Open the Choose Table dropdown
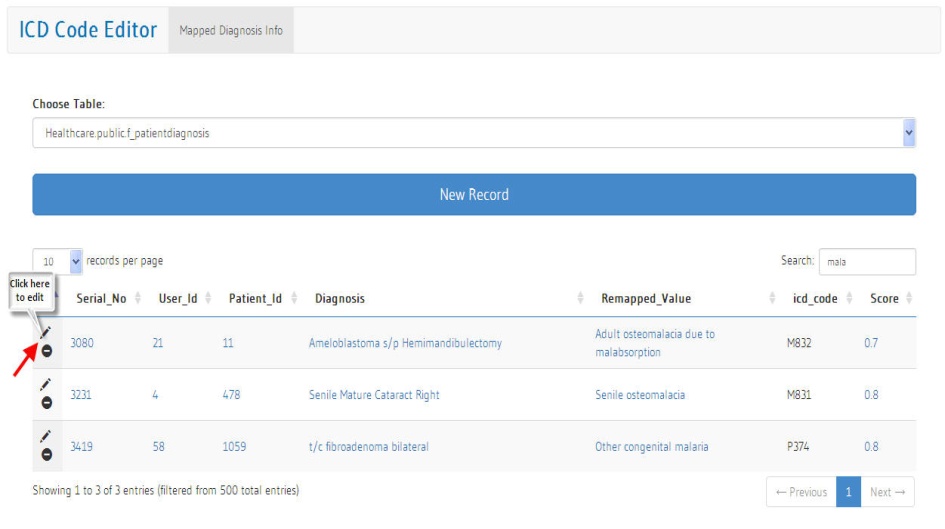The width and height of the screenshot is (945, 529). 473,133
